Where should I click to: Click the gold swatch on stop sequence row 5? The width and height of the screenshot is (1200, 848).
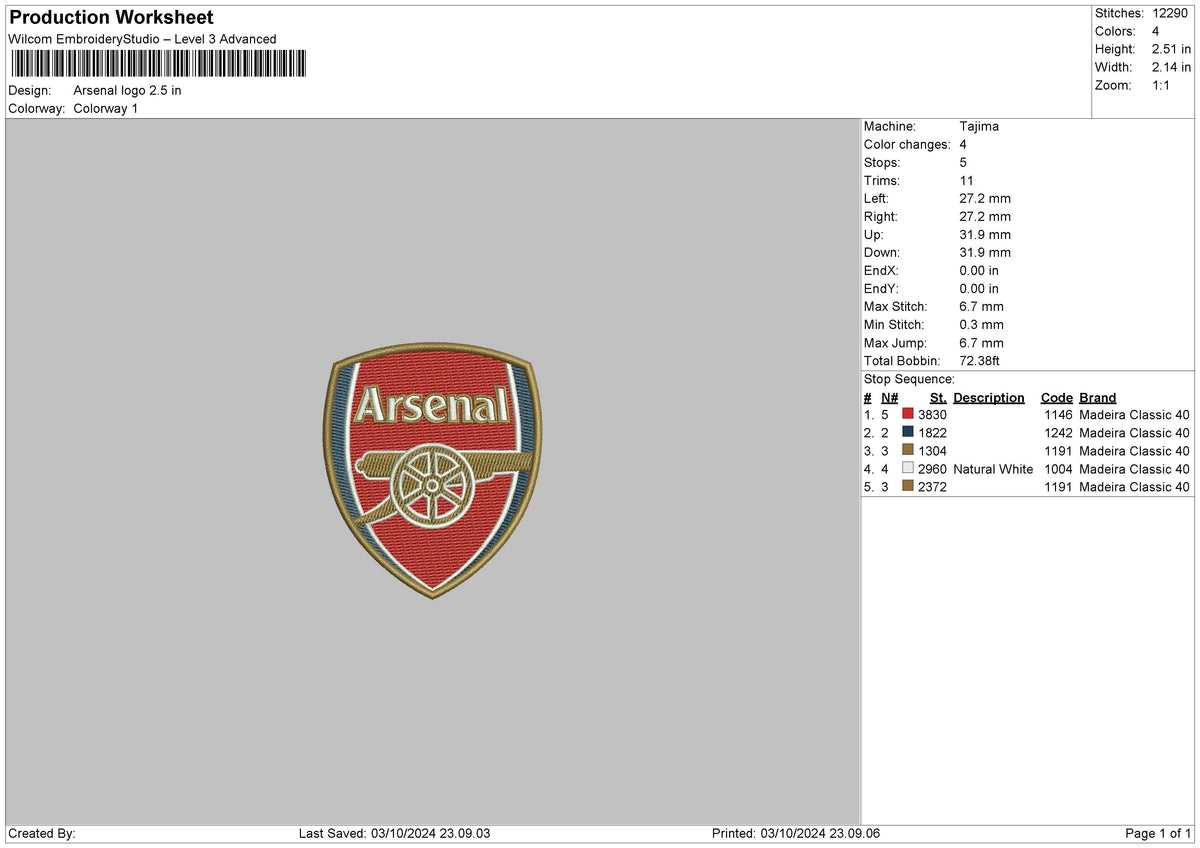pyautogui.click(x=908, y=487)
